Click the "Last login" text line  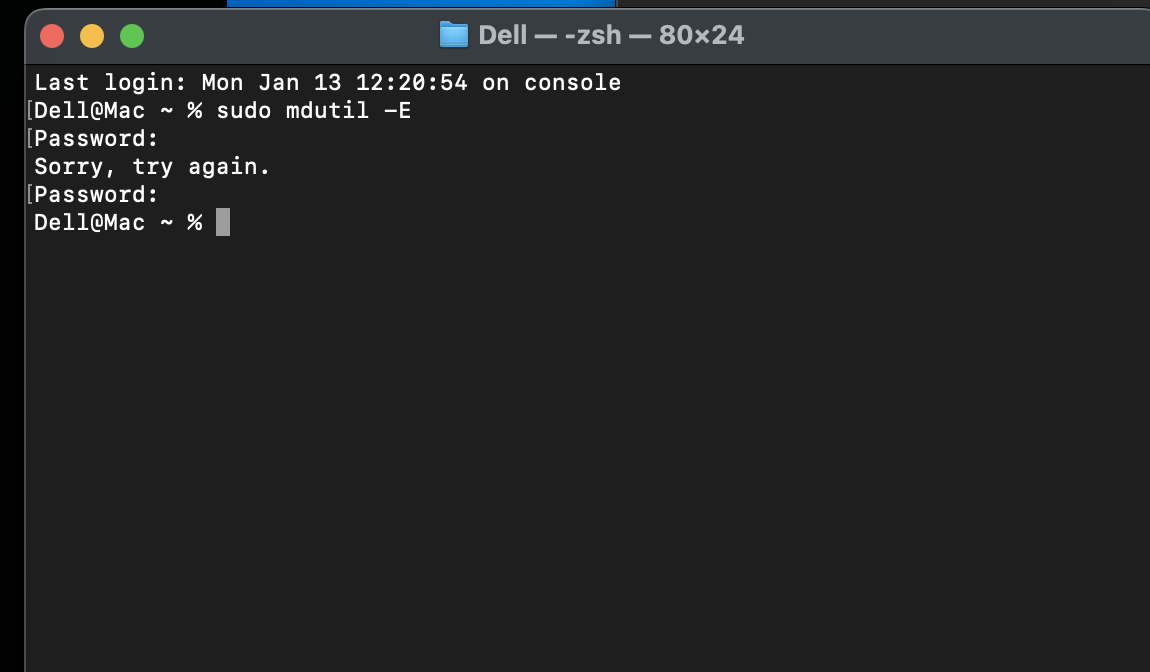(327, 83)
